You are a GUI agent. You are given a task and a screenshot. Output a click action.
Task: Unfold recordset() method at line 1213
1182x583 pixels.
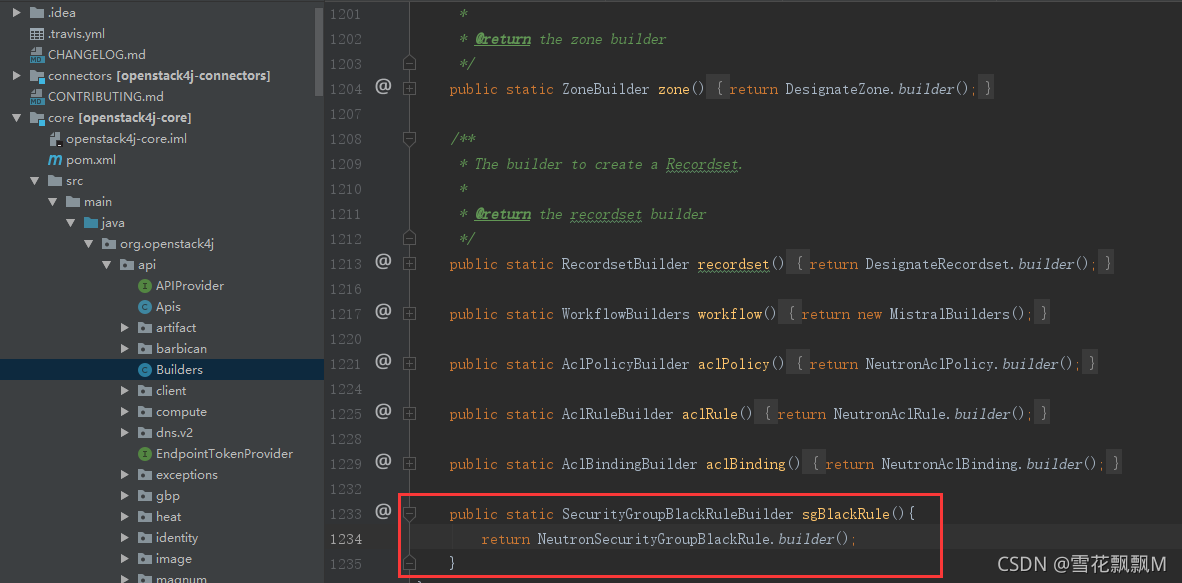point(409,264)
